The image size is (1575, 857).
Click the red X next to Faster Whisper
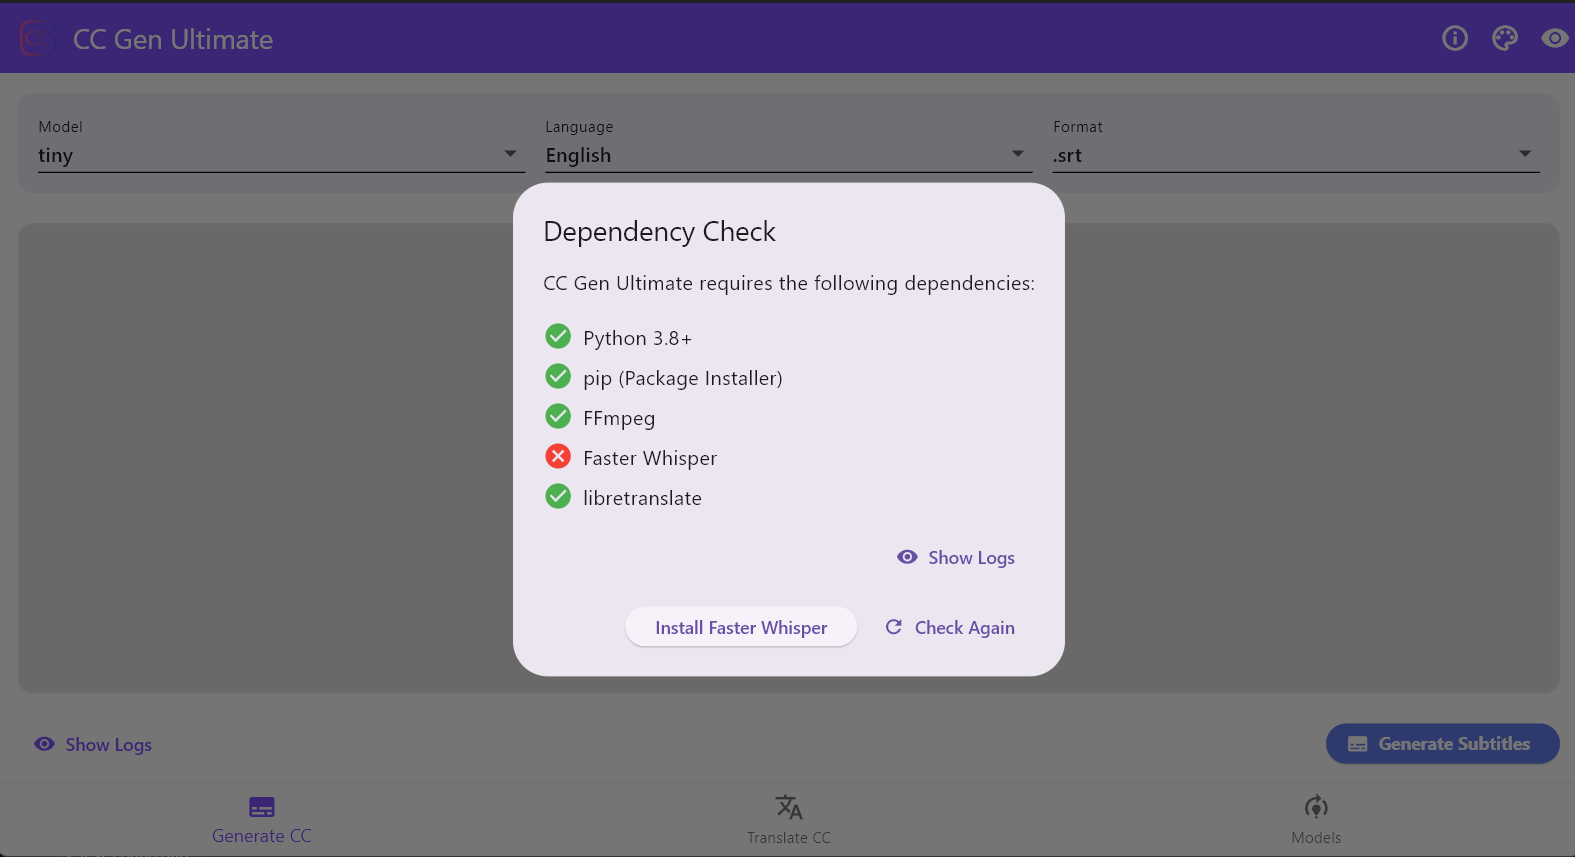(x=558, y=456)
